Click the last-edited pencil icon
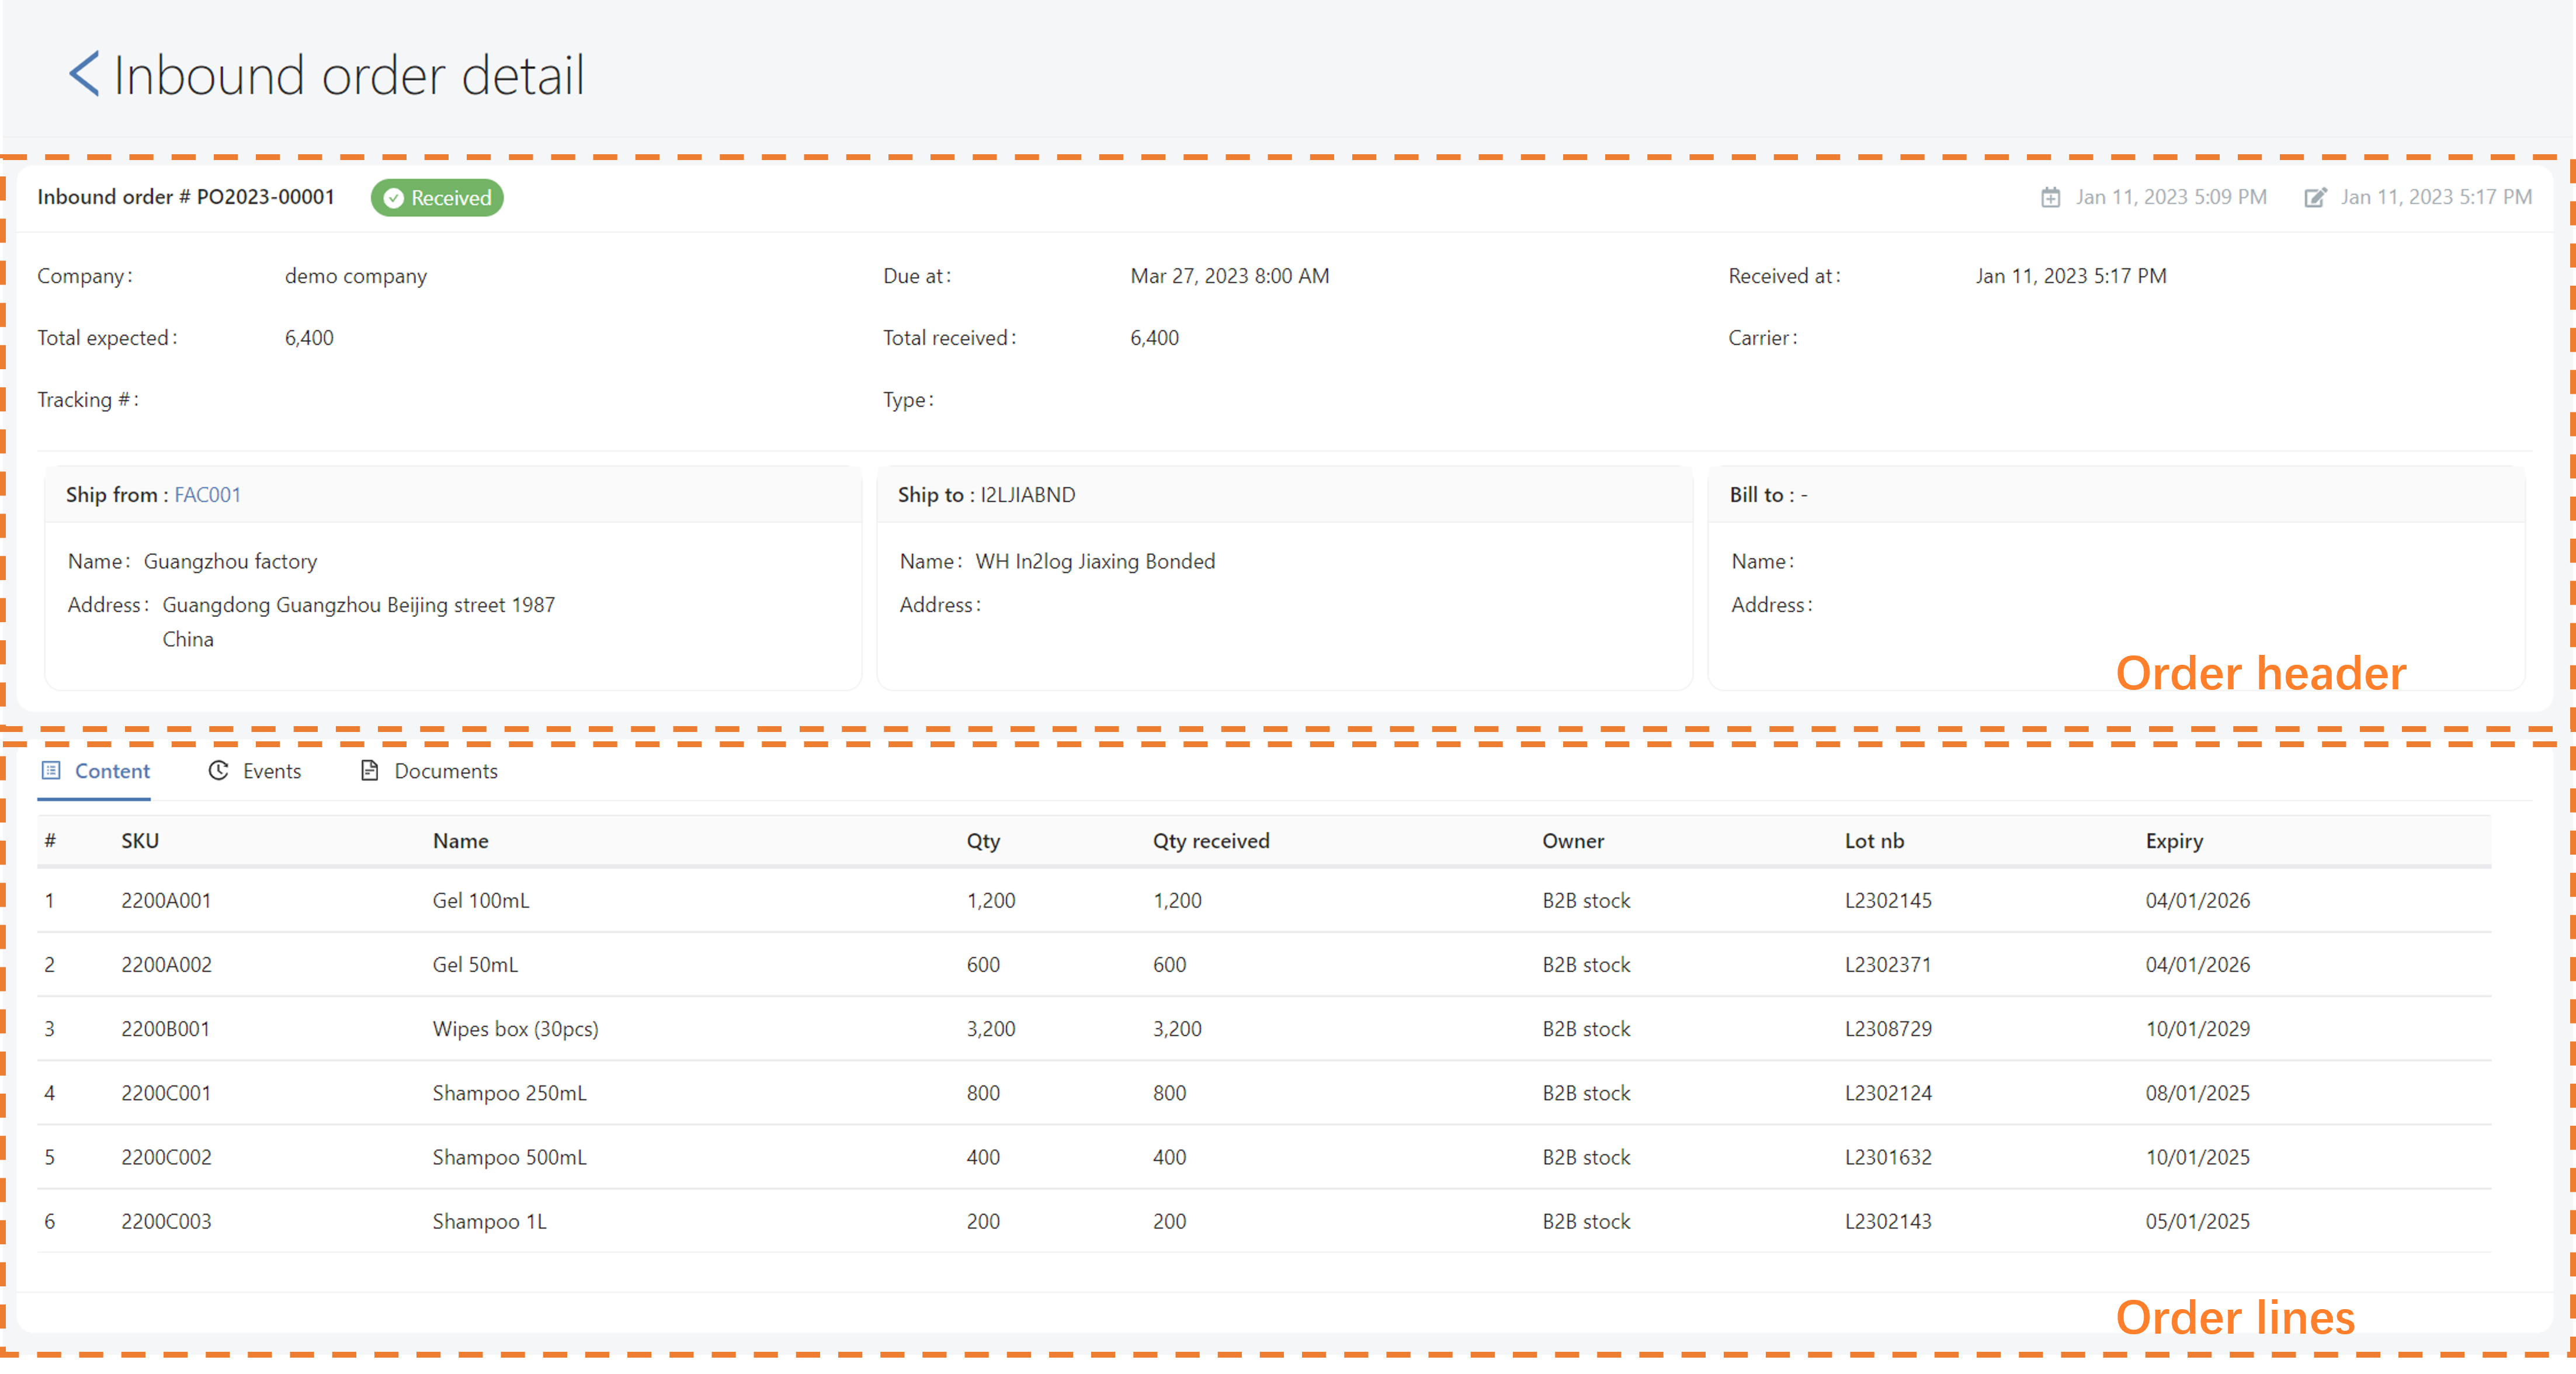The image size is (2576, 1374). click(x=2315, y=198)
